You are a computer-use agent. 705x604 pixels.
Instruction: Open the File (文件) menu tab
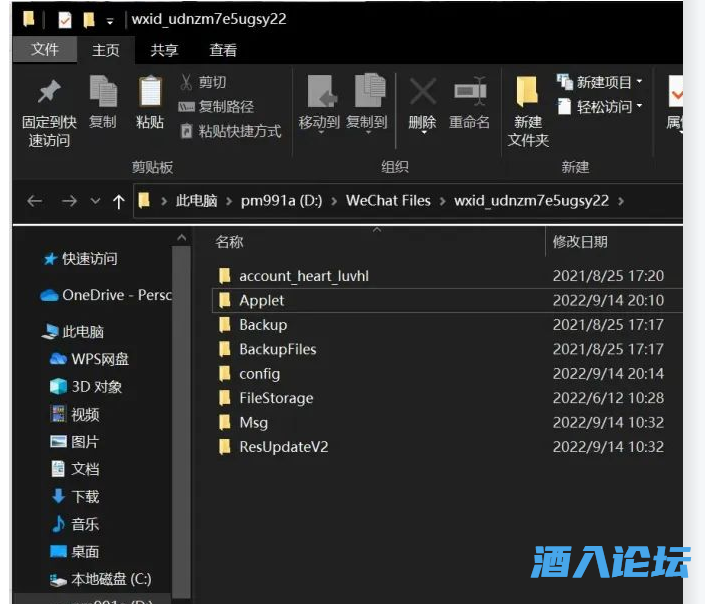point(45,49)
